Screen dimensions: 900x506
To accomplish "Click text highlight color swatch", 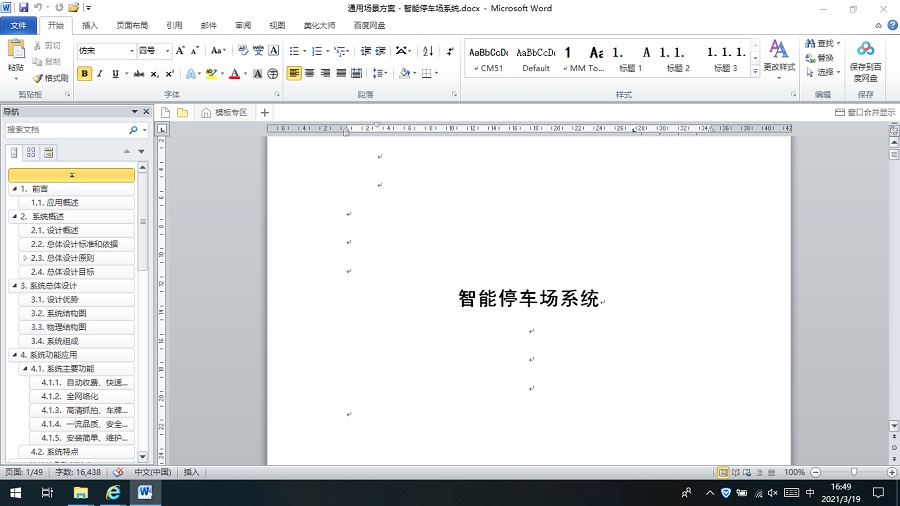I will (x=211, y=73).
